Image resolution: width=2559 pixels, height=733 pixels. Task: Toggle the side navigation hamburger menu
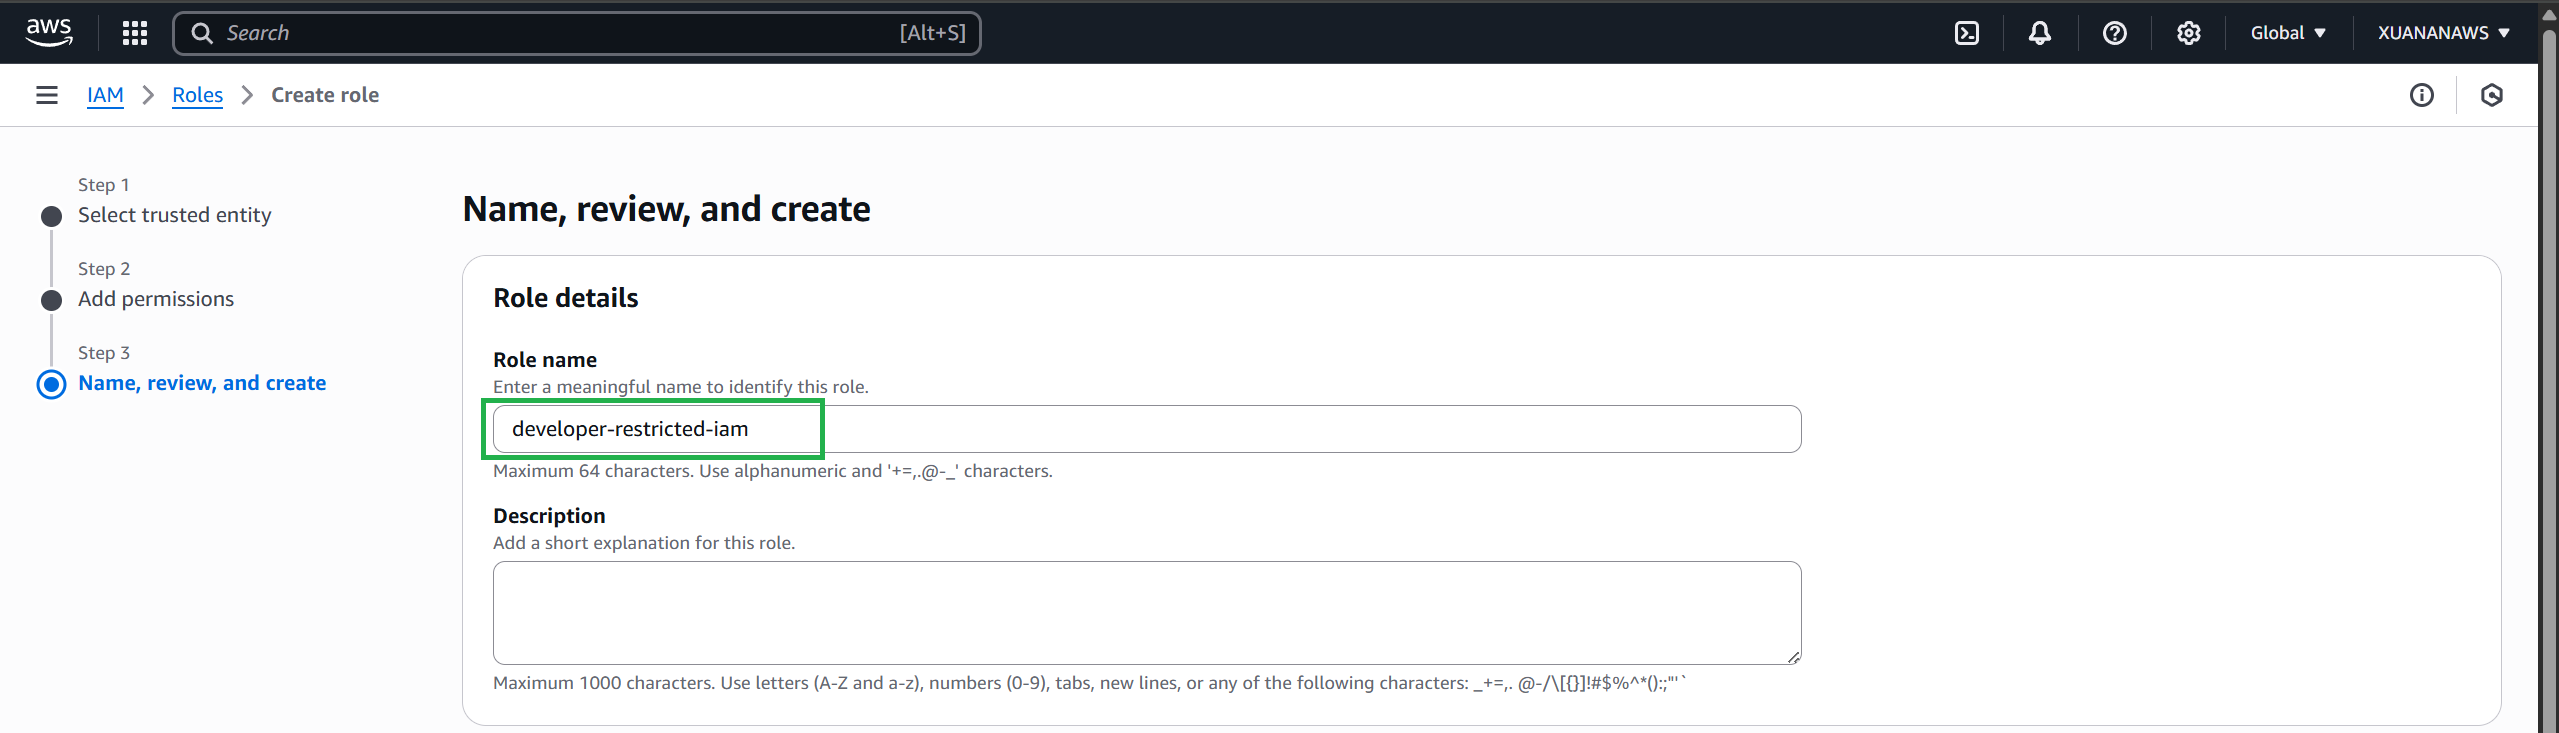pyautogui.click(x=47, y=95)
